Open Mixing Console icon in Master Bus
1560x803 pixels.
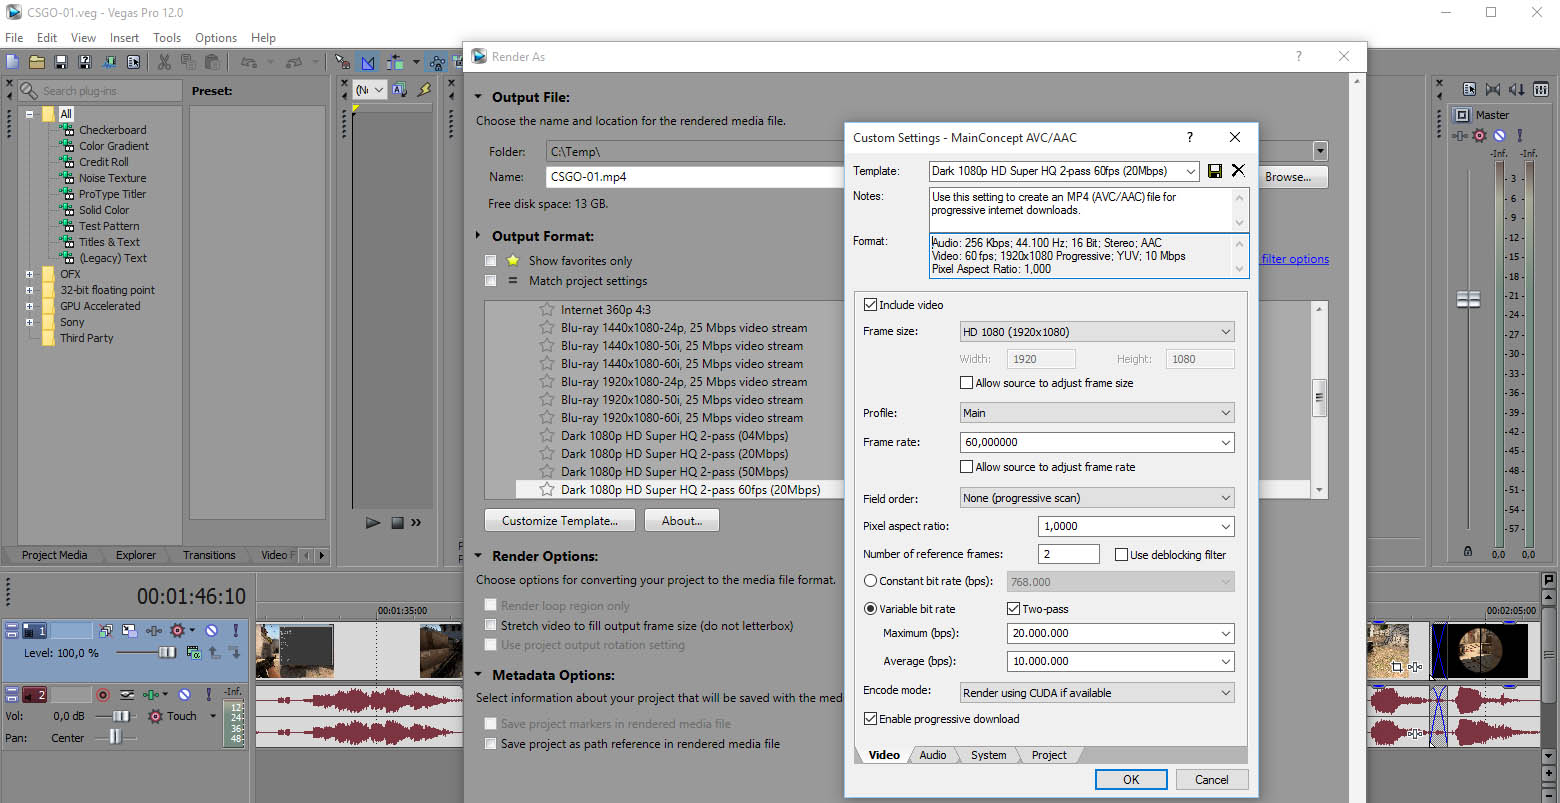[x=1541, y=89]
